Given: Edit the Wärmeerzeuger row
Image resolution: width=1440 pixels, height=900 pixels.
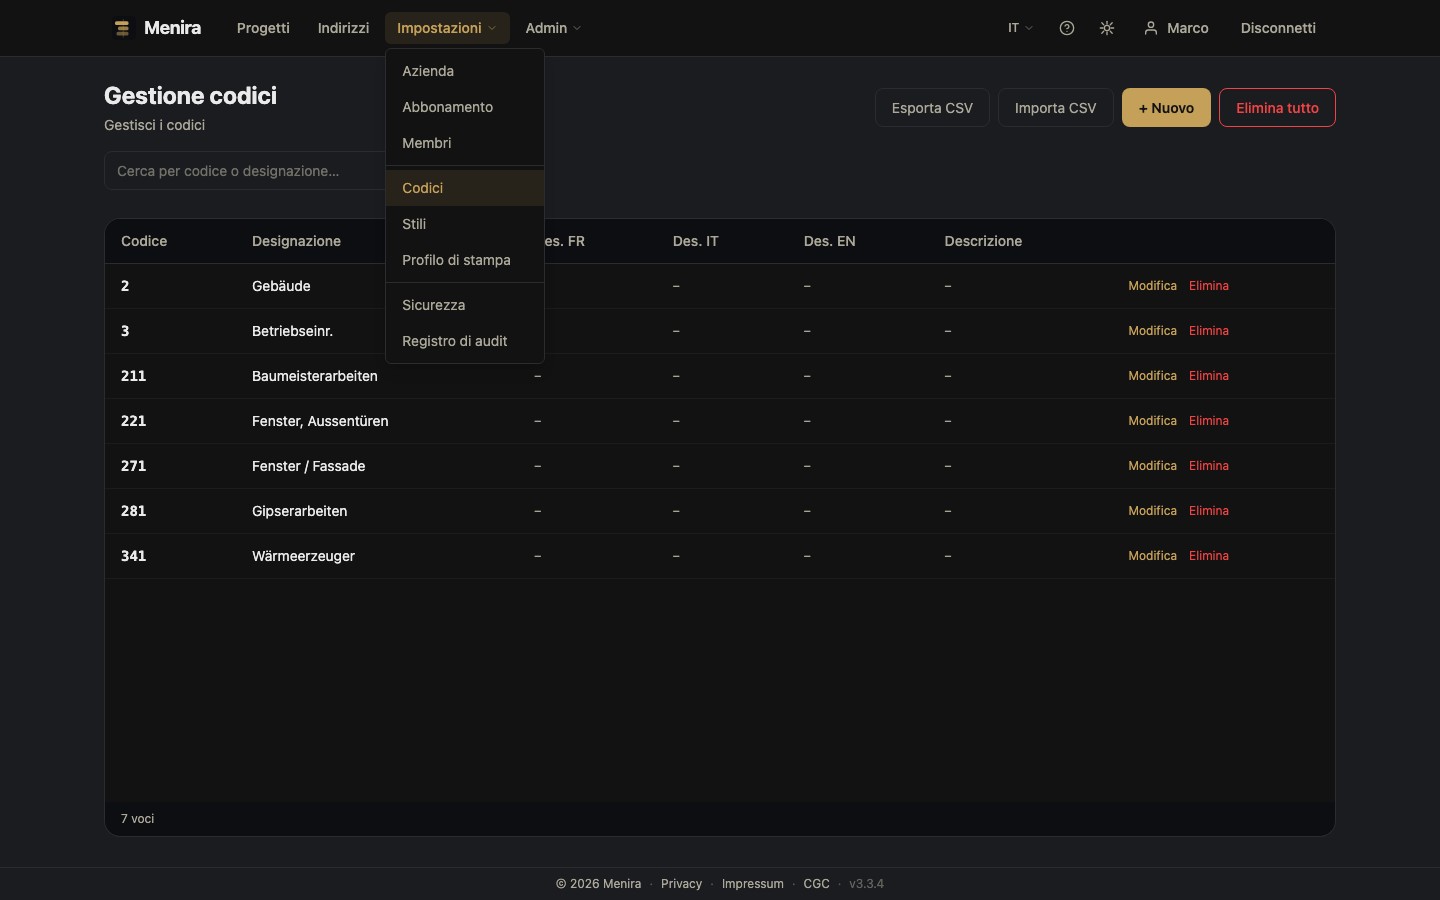Looking at the screenshot, I should click(1152, 556).
